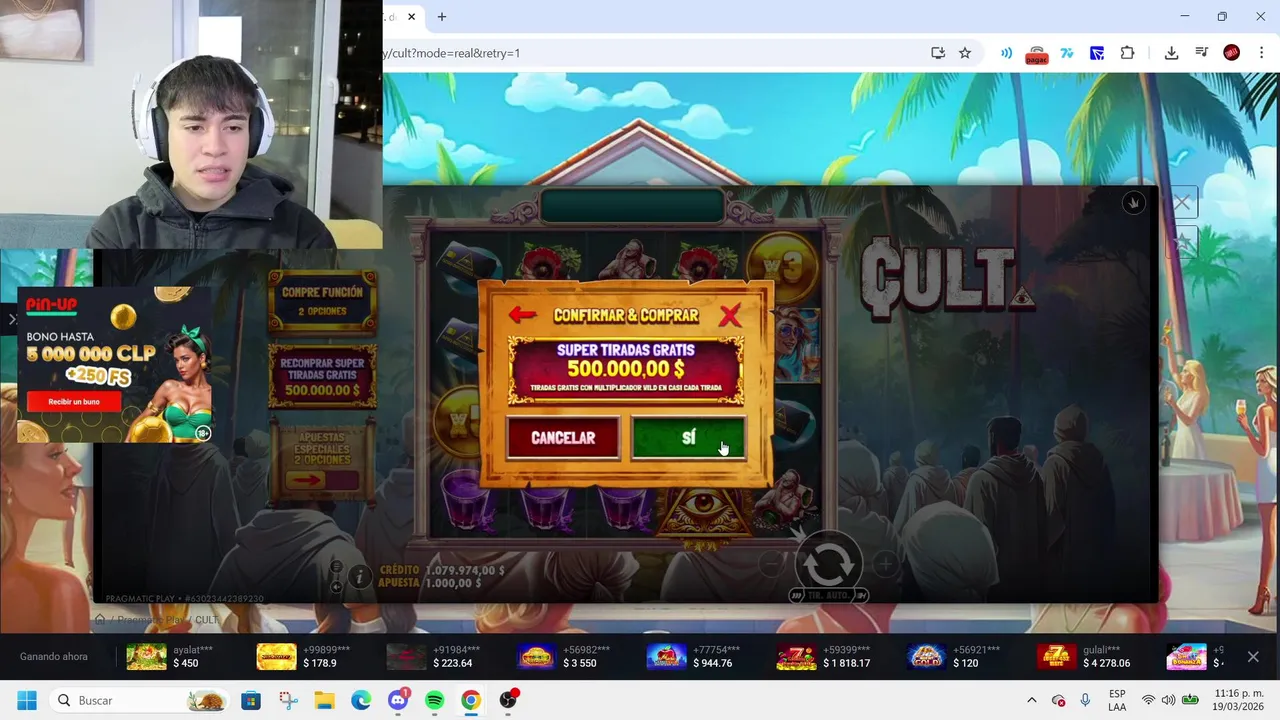
Task: Open Tir. Auto. autoplay settings
Action: tap(829, 595)
